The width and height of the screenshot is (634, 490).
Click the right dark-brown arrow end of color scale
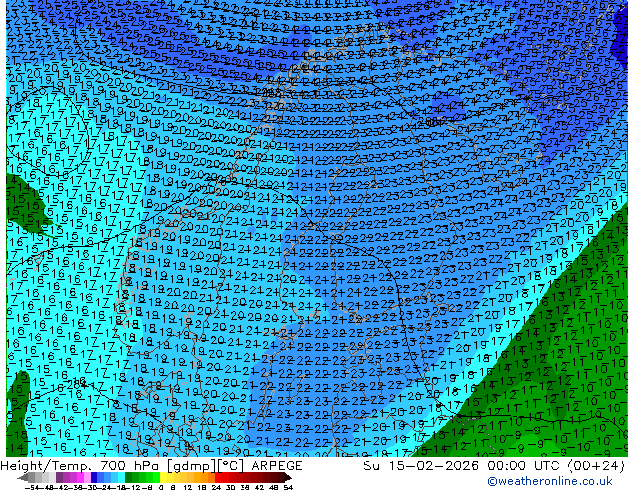[x=288, y=478]
